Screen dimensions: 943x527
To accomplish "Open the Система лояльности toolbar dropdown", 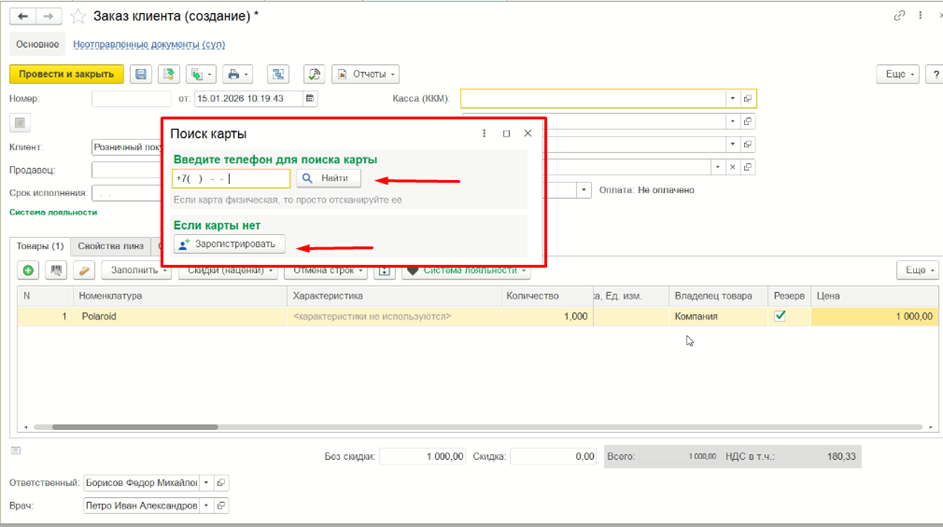I will [466, 270].
